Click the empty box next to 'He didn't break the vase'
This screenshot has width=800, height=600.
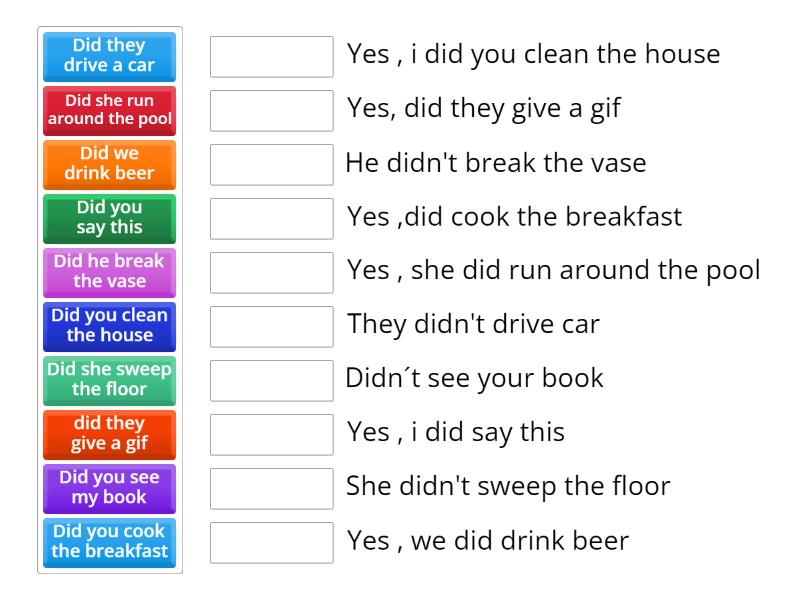tap(271, 165)
